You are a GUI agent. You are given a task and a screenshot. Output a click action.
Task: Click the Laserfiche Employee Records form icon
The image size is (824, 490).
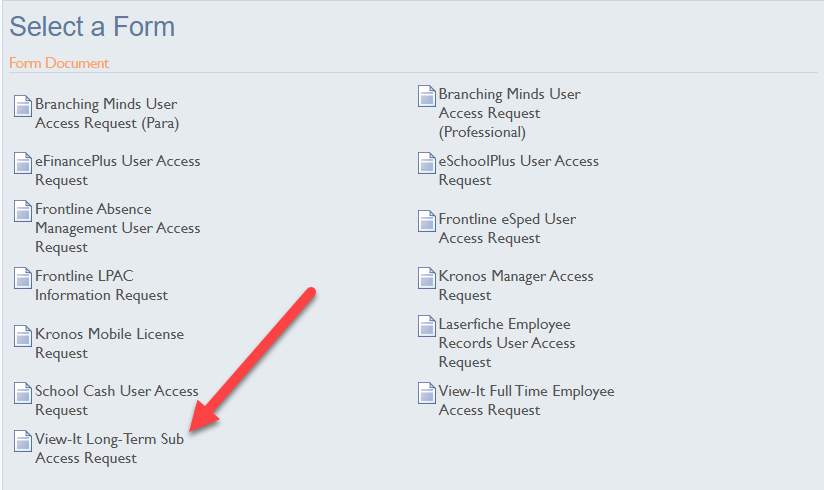point(427,326)
